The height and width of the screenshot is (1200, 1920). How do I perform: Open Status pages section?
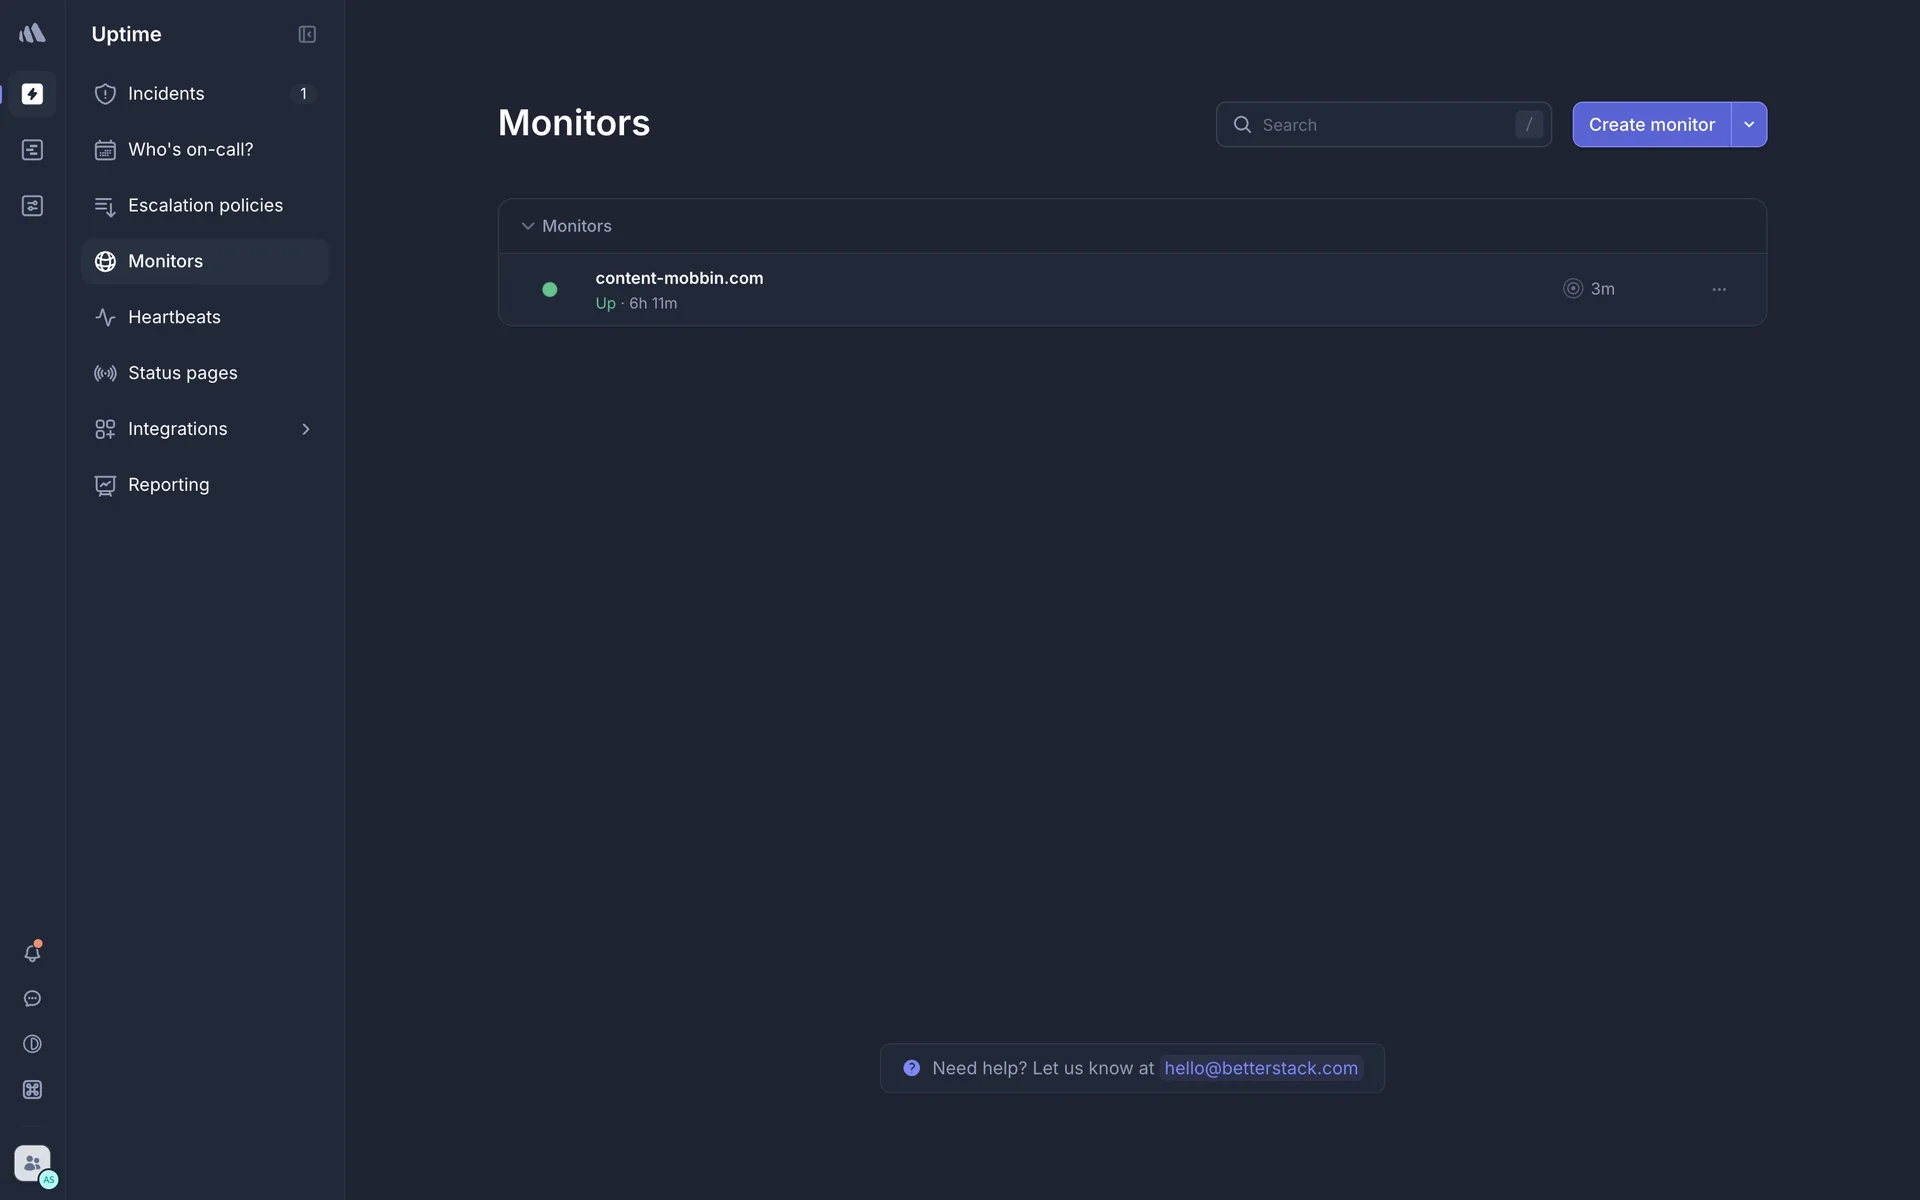(x=182, y=373)
